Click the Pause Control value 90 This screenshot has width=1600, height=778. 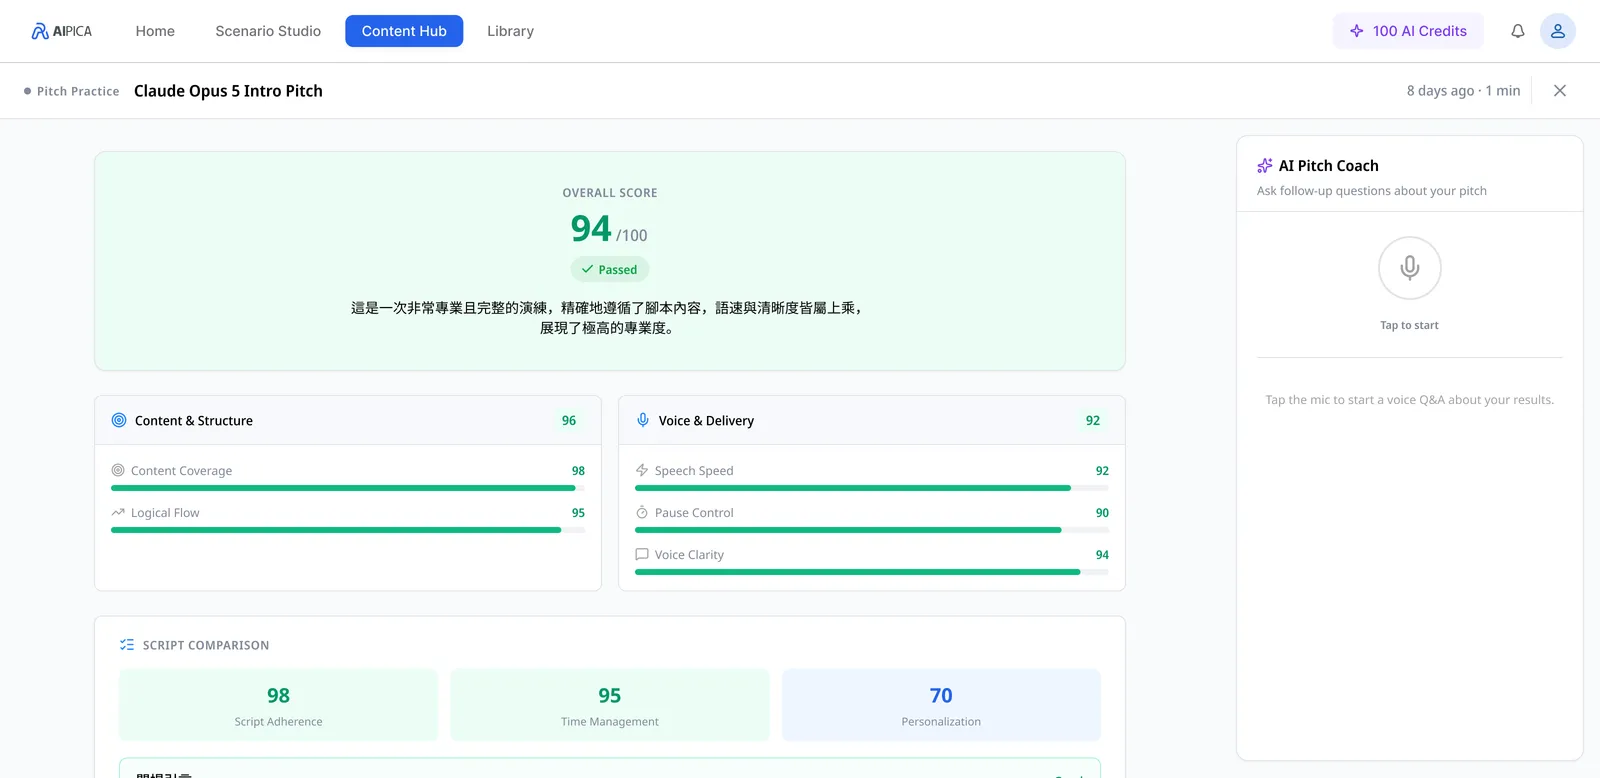coord(1102,513)
